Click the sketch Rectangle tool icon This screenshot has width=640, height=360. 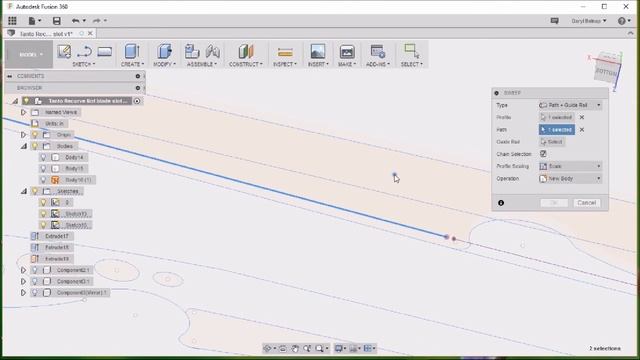[x=104, y=51]
